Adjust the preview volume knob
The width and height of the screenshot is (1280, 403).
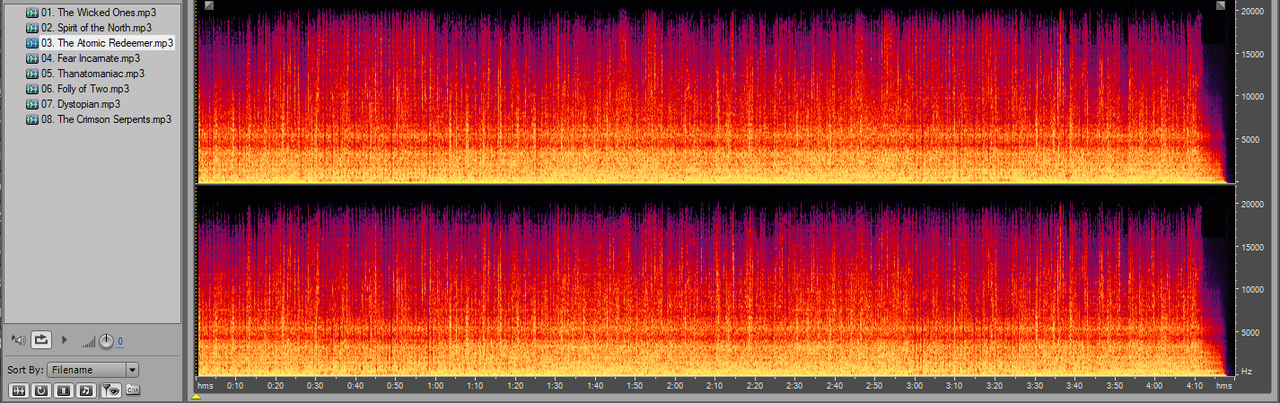105,341
